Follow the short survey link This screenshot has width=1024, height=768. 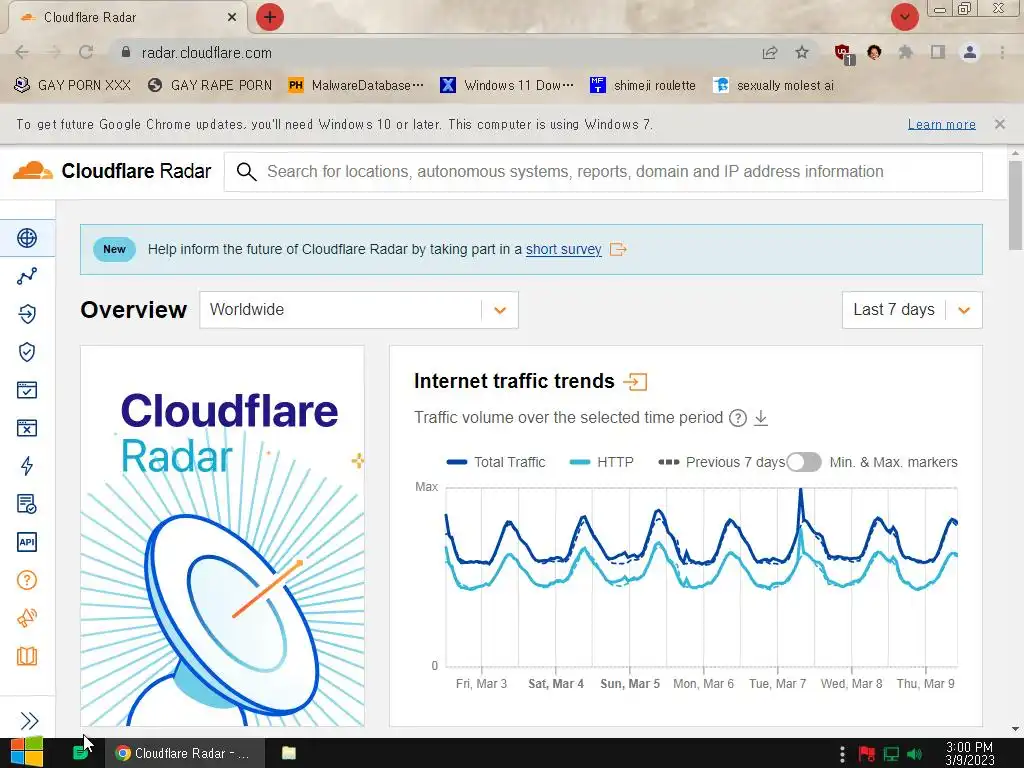[564, 249]
